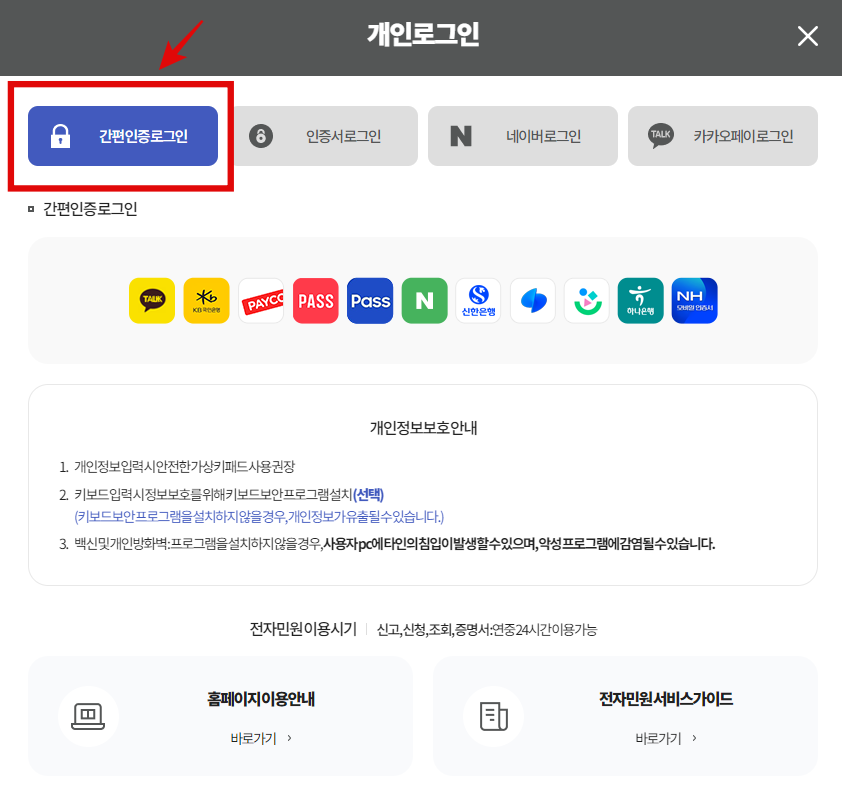The height and width of the screenshot is (794, 842).
Task: Select KakaoTalk simple authentication icon
Action: (x=152, y=300)
